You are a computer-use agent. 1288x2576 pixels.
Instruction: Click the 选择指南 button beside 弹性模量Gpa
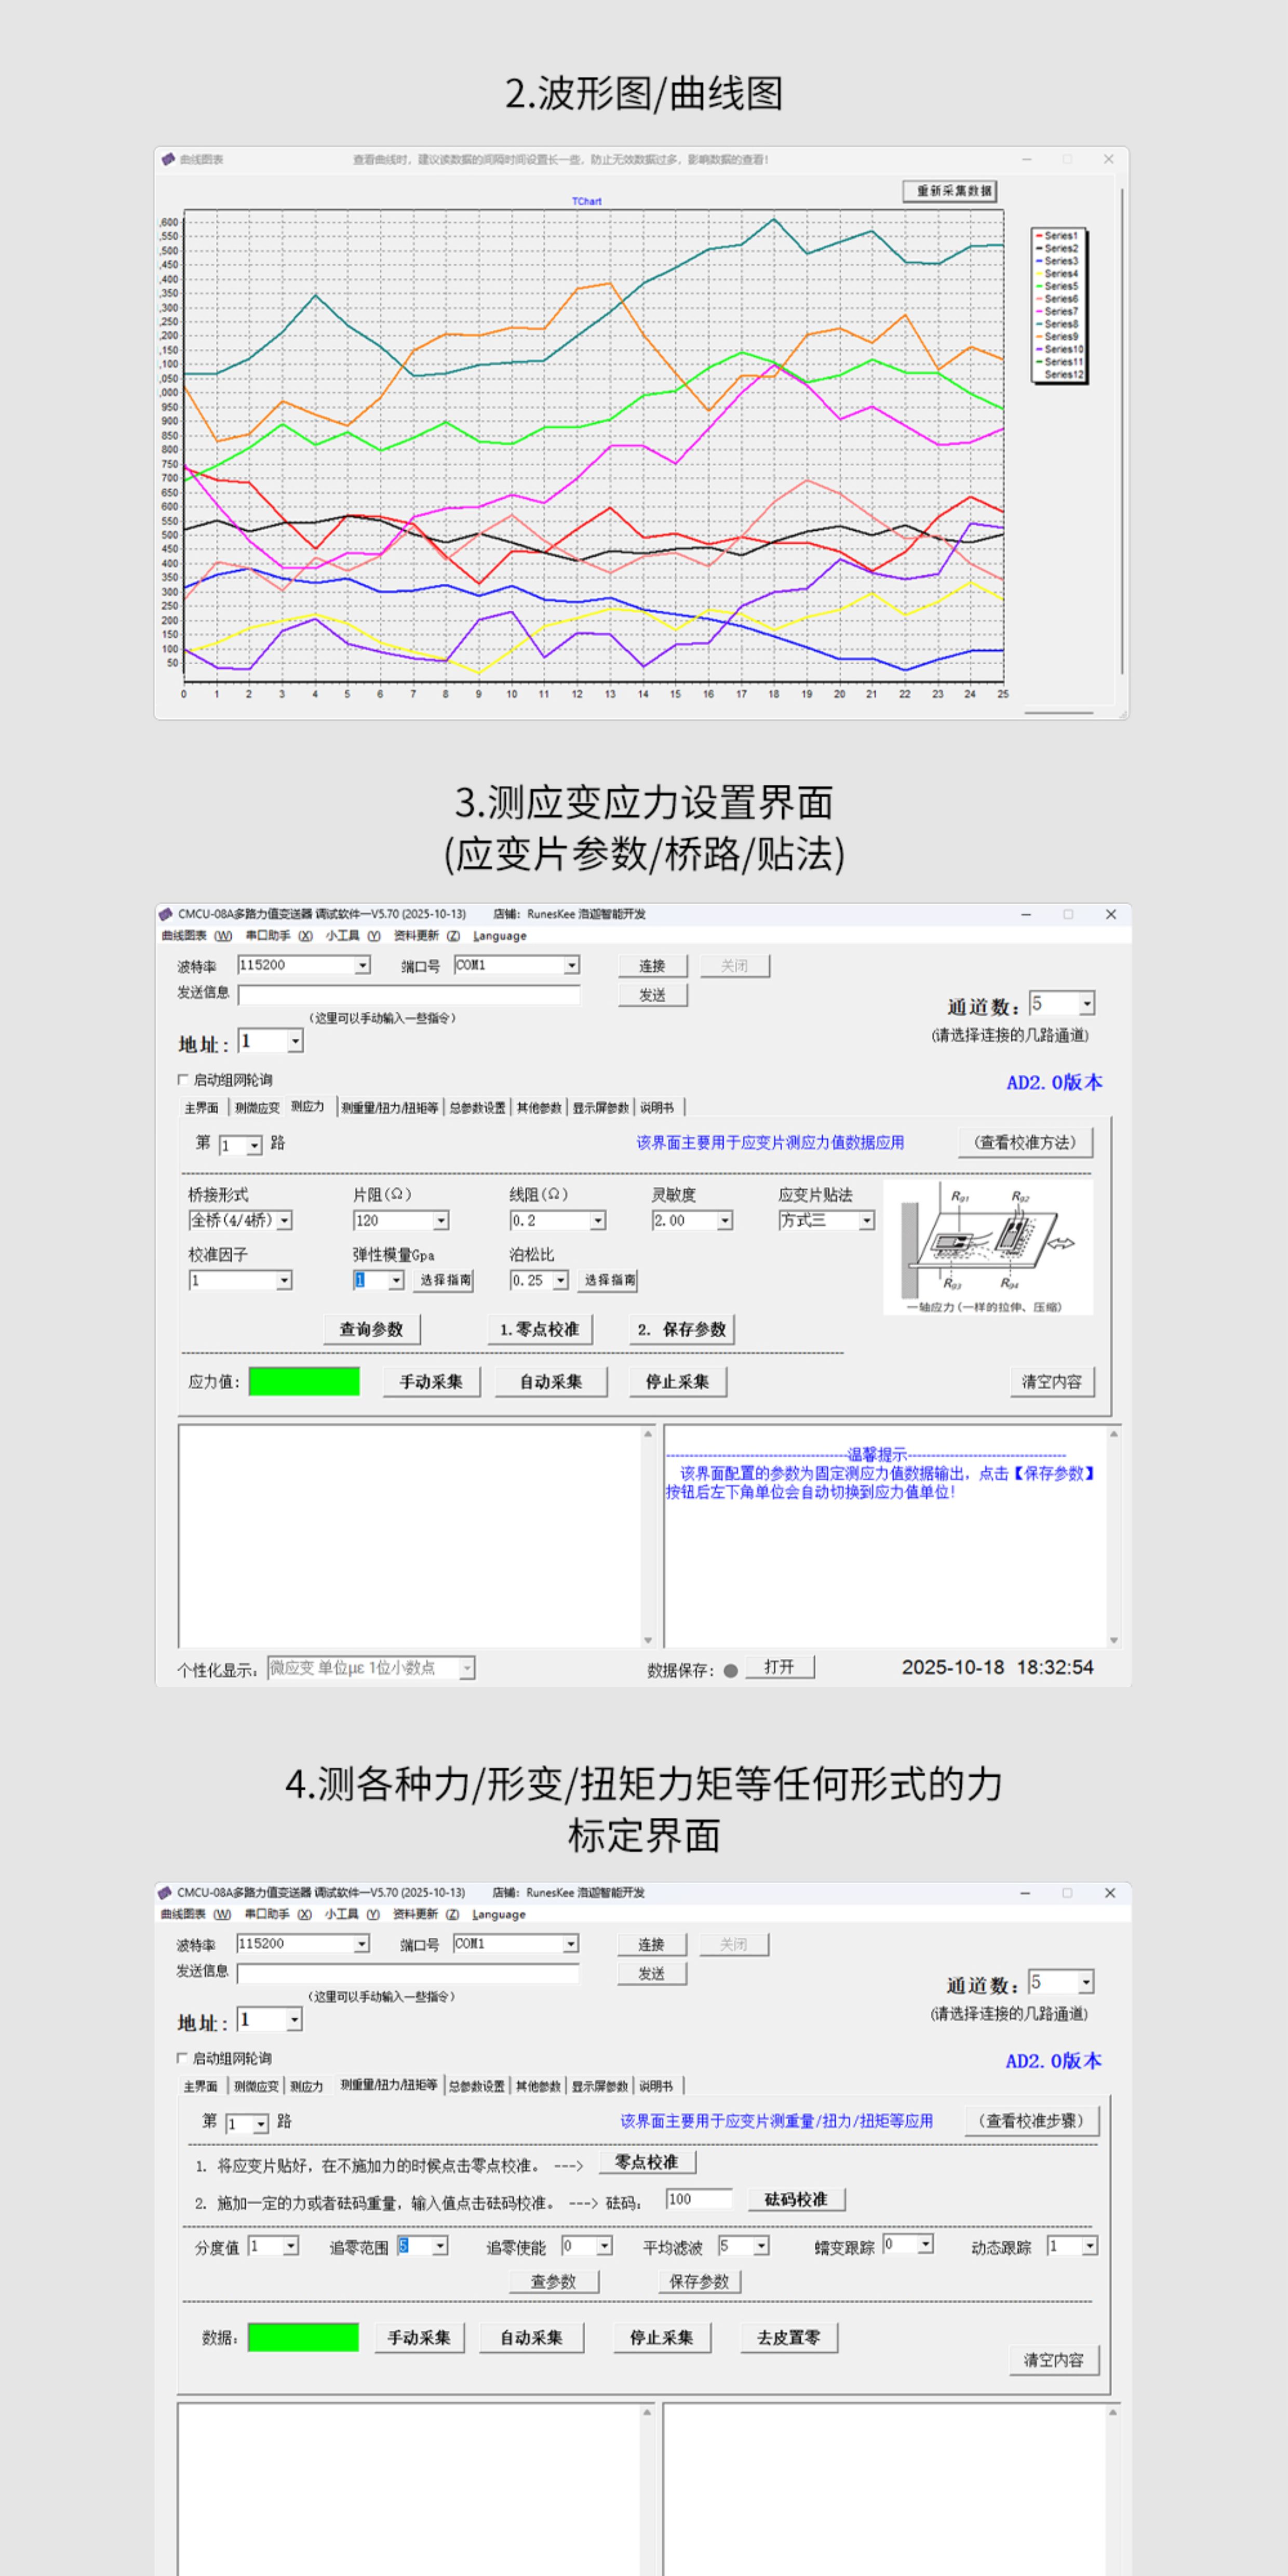[x=444, y=1281]
